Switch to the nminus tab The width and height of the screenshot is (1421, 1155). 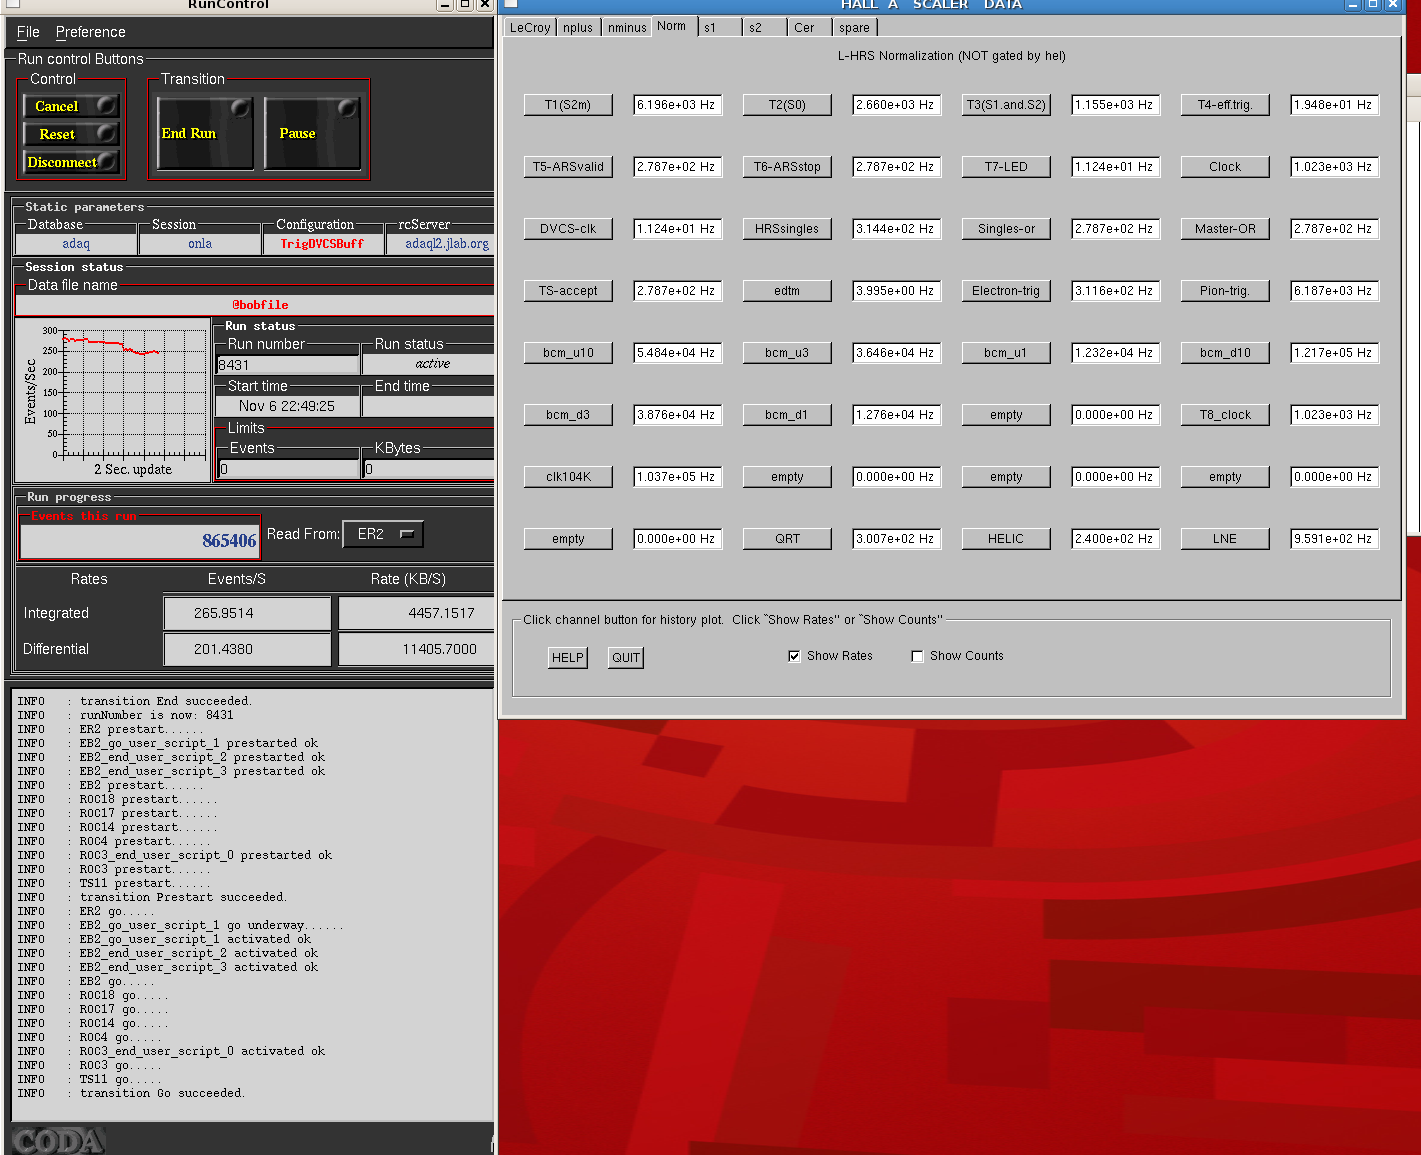(627, 28)
